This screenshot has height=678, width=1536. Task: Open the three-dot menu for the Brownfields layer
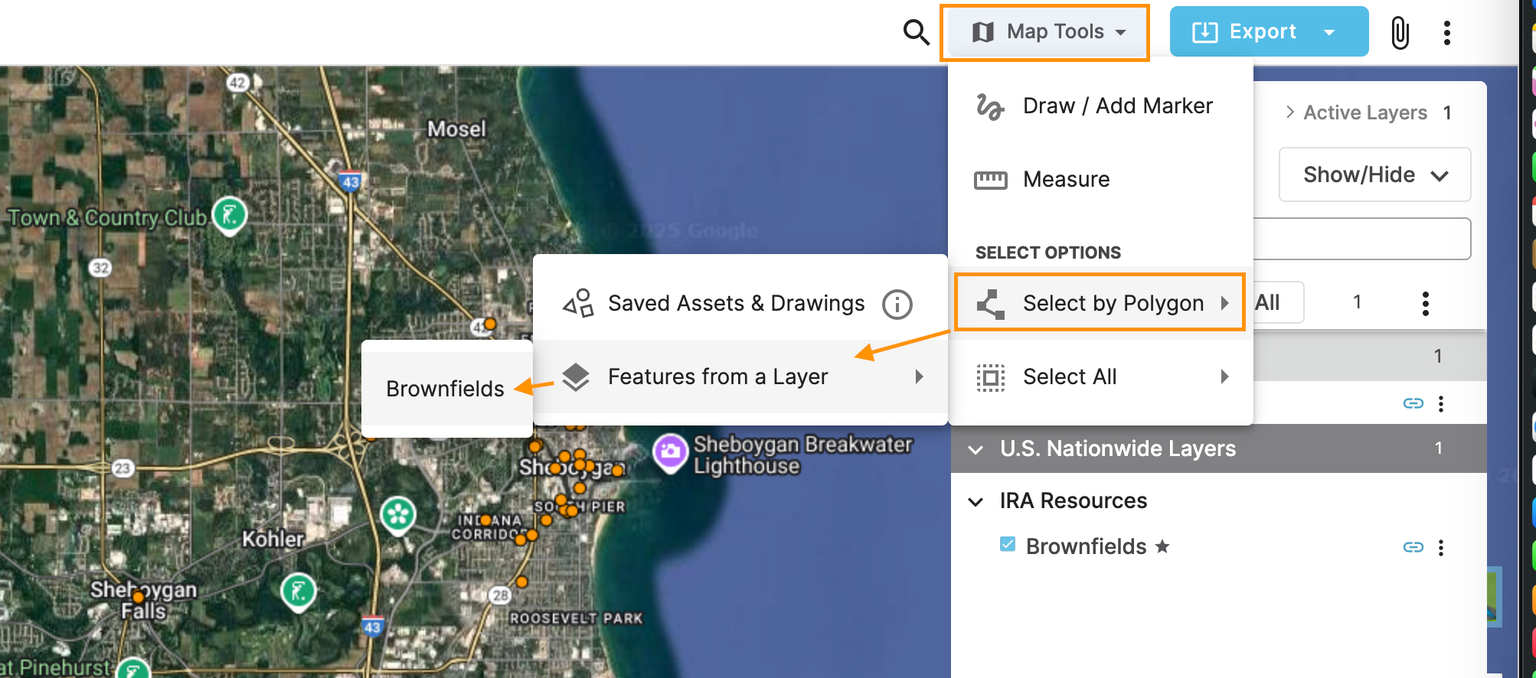click(1441, 547)
